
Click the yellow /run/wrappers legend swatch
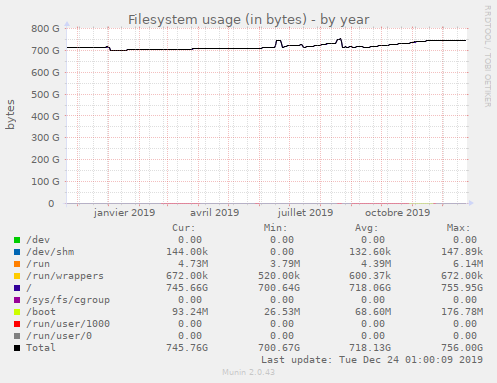(x=17, y=276)
